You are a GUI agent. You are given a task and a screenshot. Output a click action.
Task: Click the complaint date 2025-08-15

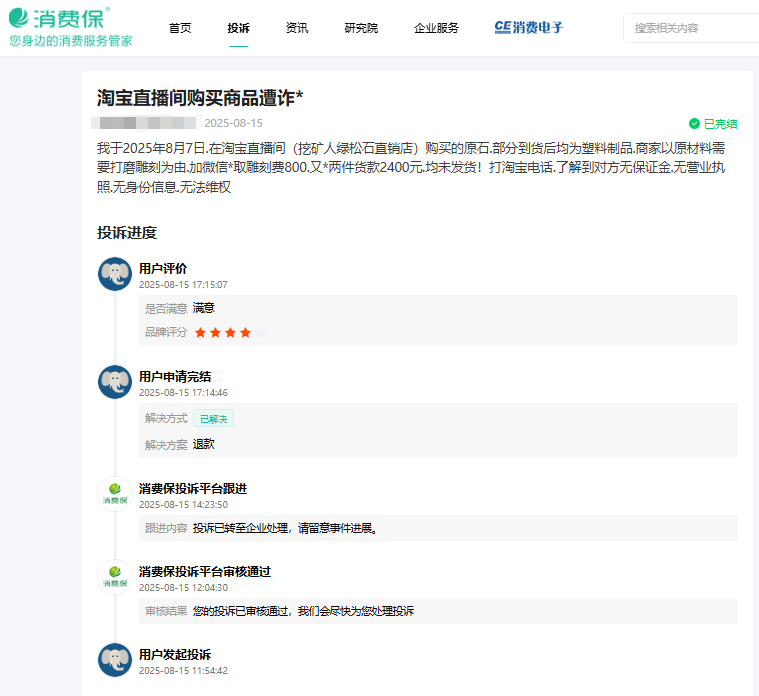click(x=233, y=123)
